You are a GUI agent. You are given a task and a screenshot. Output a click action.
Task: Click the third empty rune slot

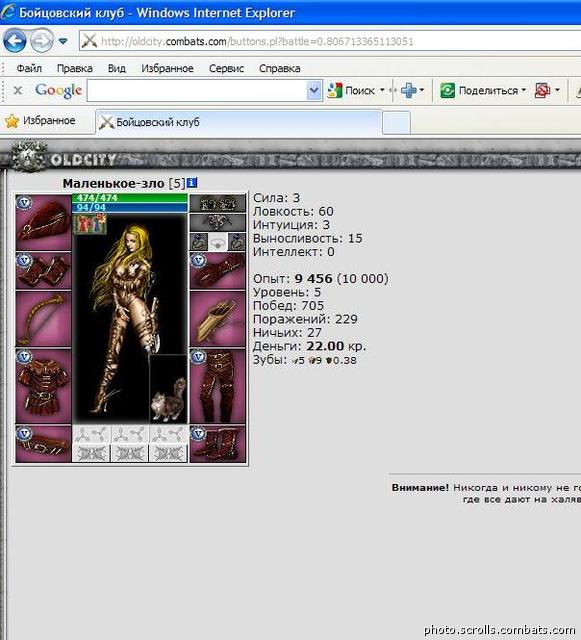click(x=168, y=434)
